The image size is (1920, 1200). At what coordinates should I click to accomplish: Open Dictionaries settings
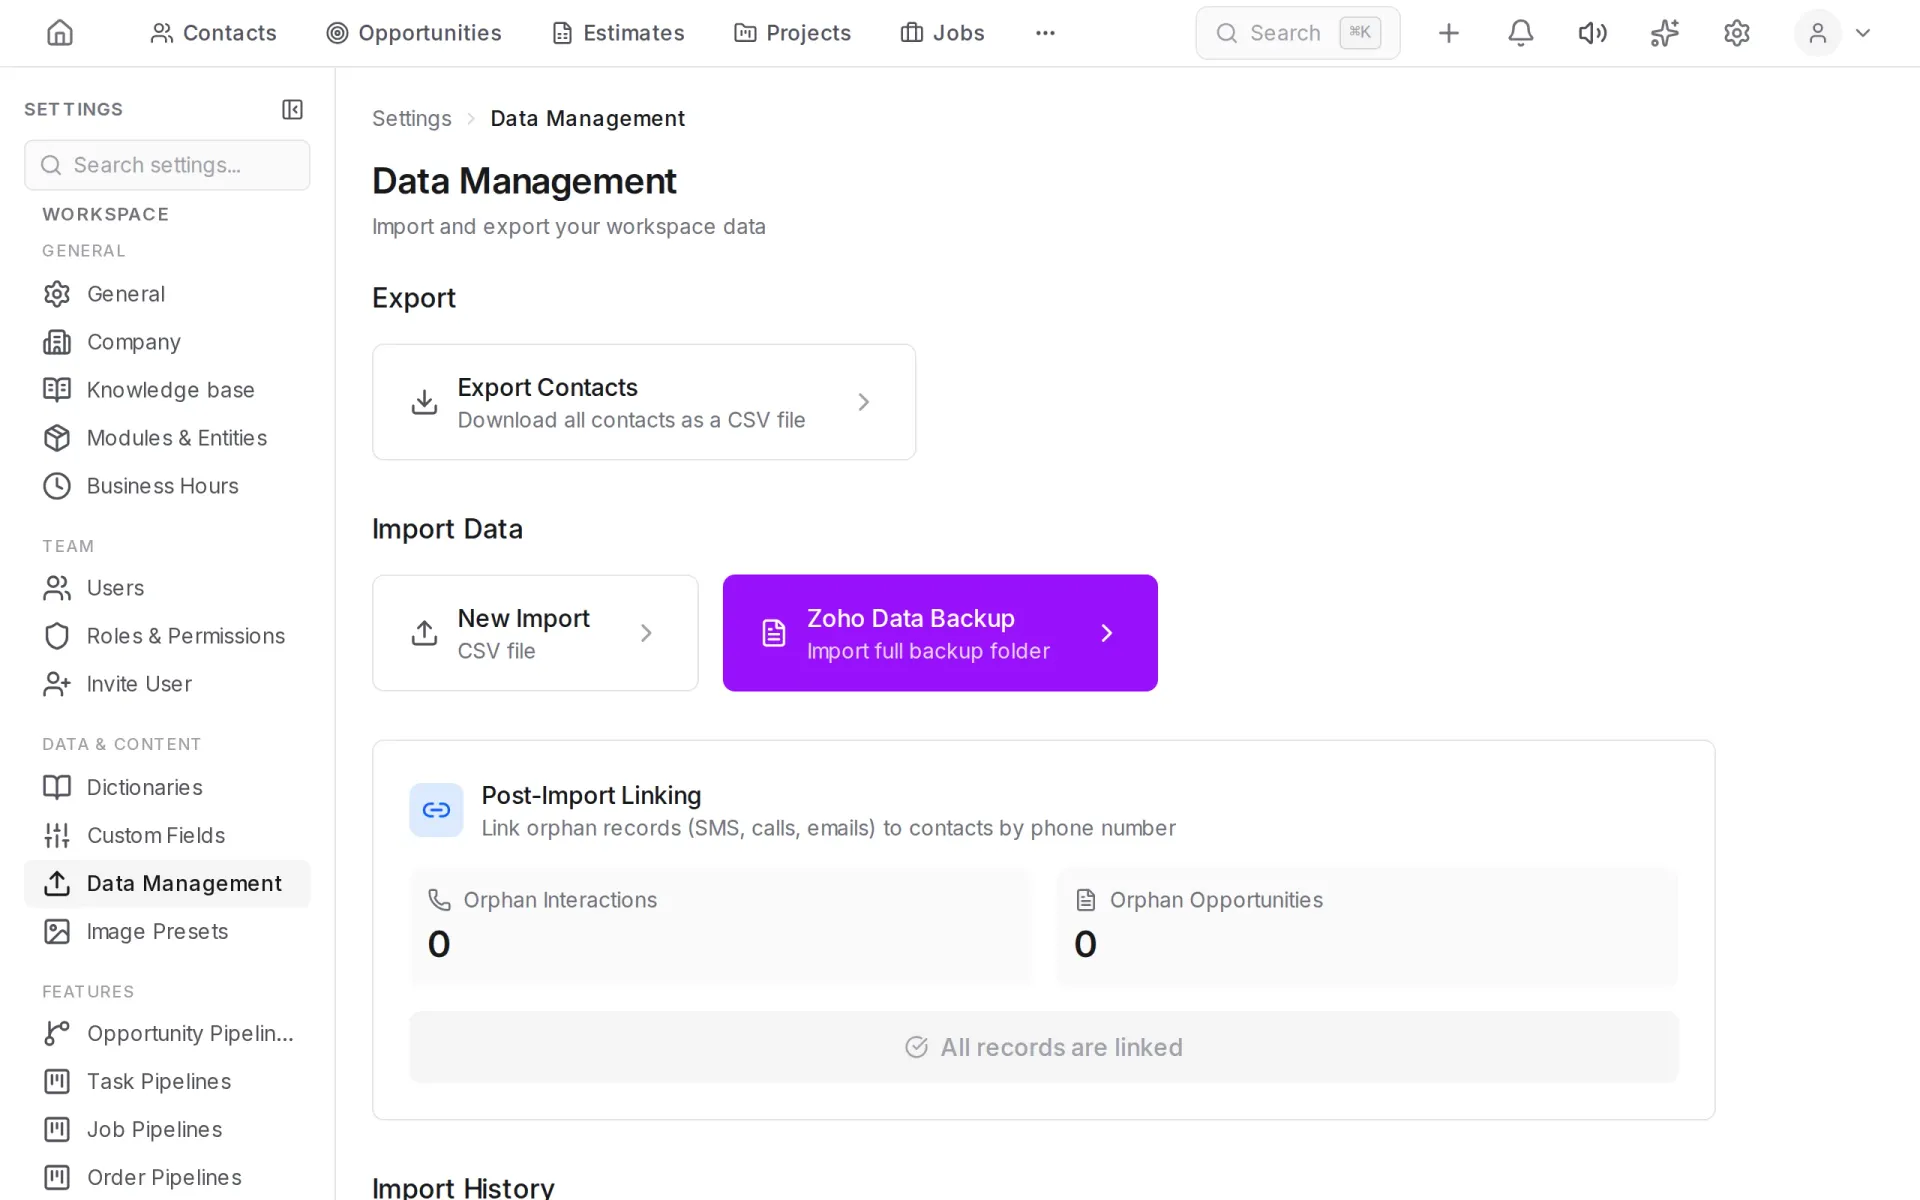167,787
